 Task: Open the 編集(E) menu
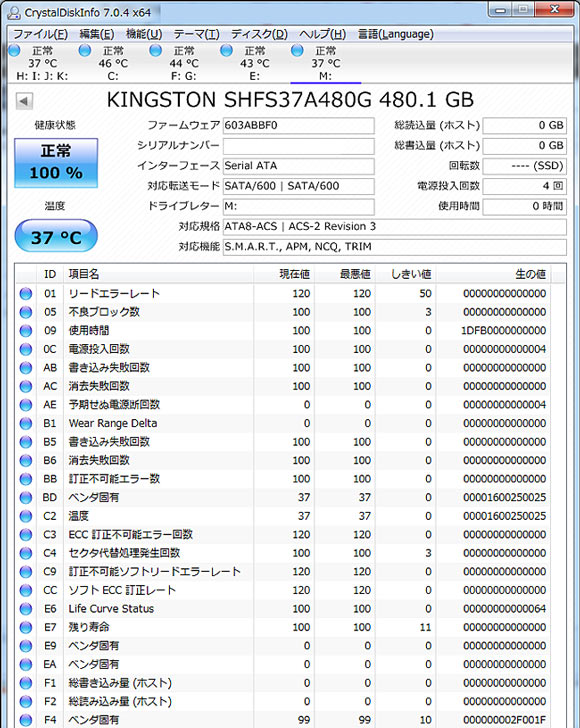[x=97, y=34]
